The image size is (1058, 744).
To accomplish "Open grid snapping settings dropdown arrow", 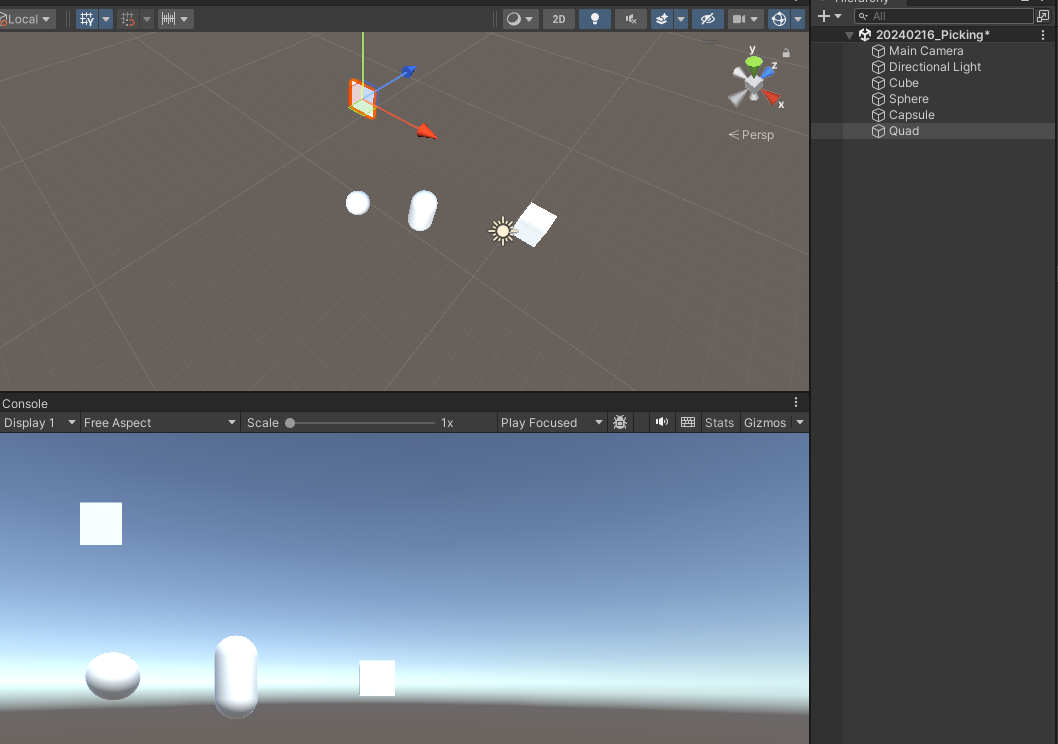I will pos(146,19).
